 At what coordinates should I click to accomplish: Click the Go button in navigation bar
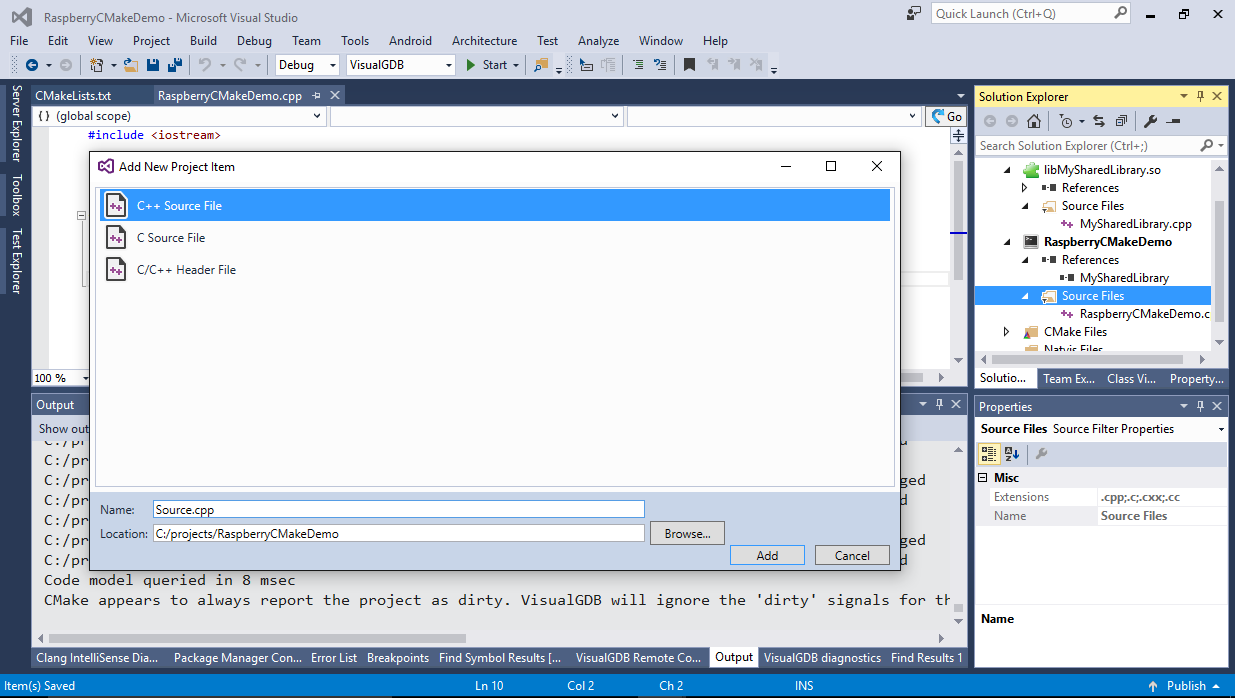(x=946, y=116)
